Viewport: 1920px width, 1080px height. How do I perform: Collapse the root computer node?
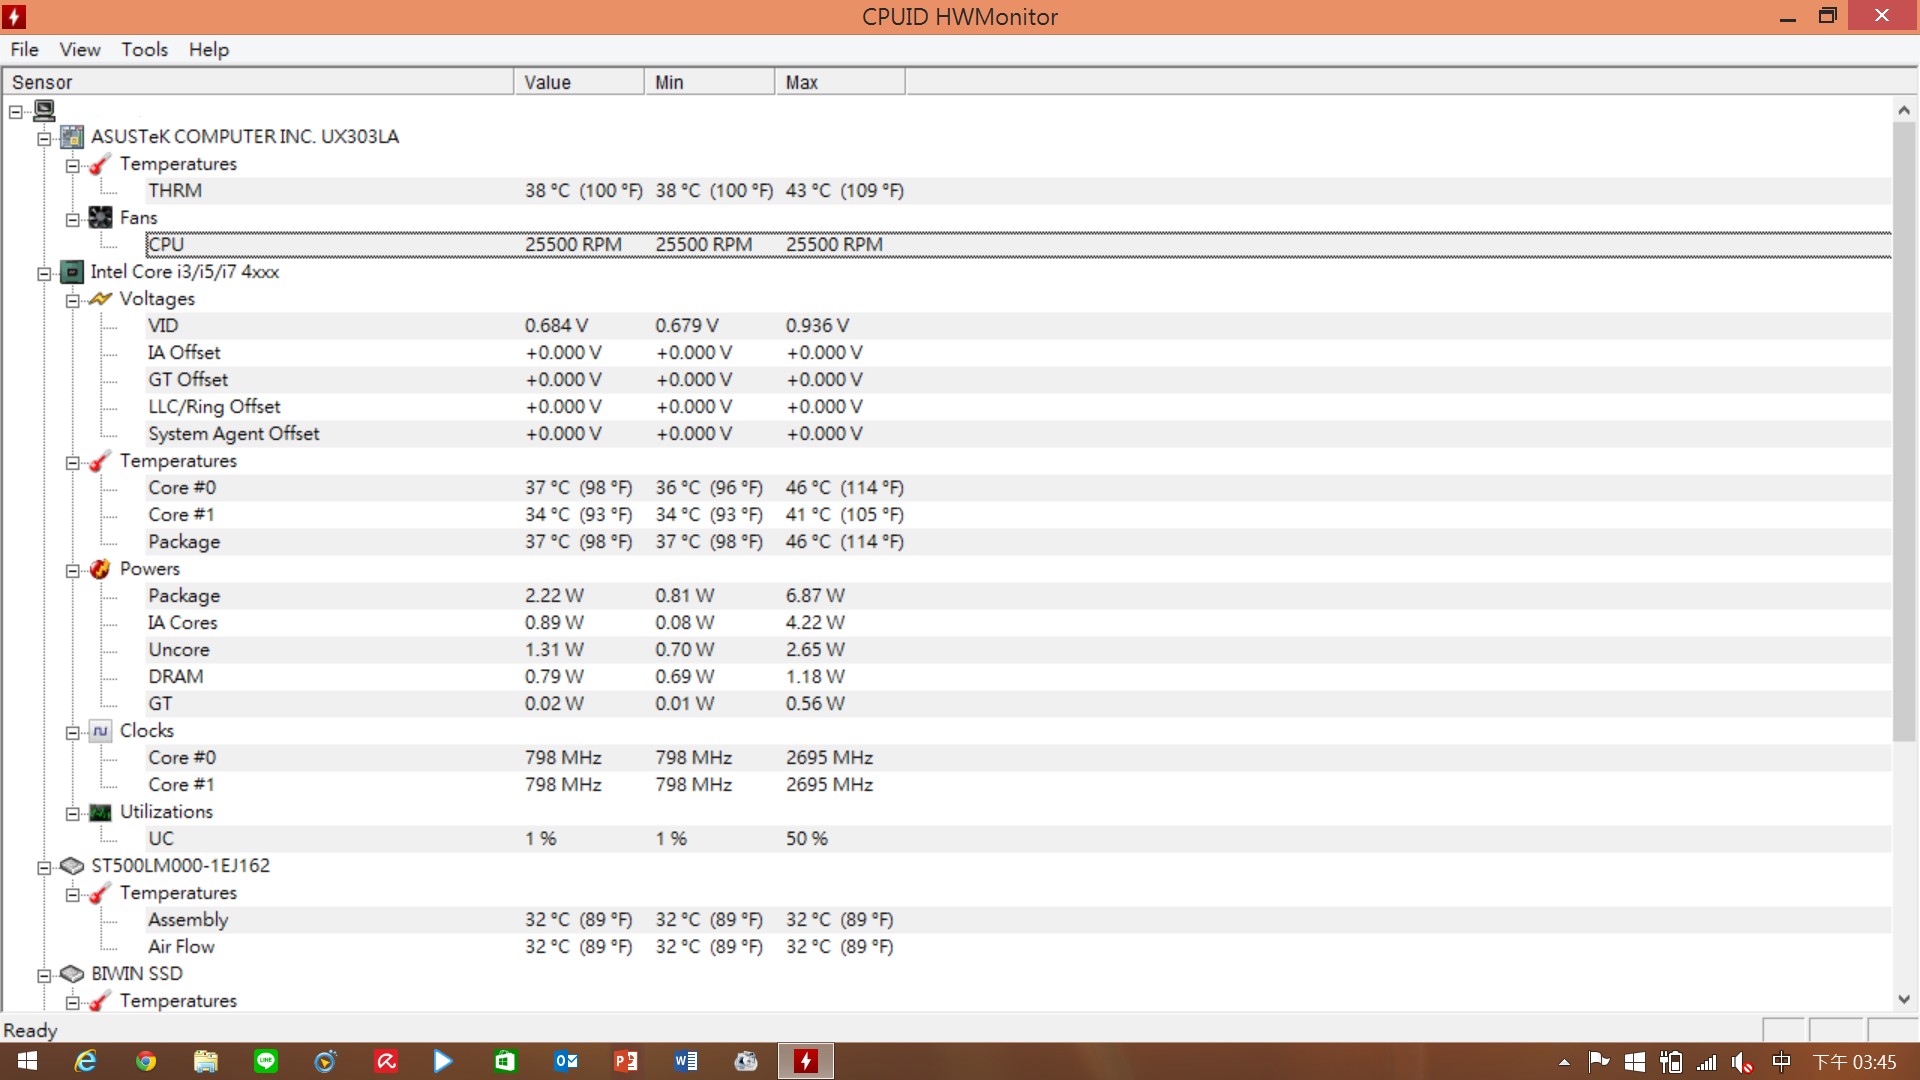click(x=16, y=111)
